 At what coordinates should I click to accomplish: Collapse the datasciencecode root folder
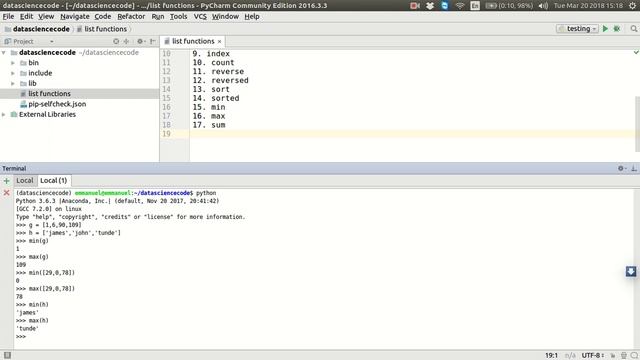pyautogui.click(x=4, y=53)
